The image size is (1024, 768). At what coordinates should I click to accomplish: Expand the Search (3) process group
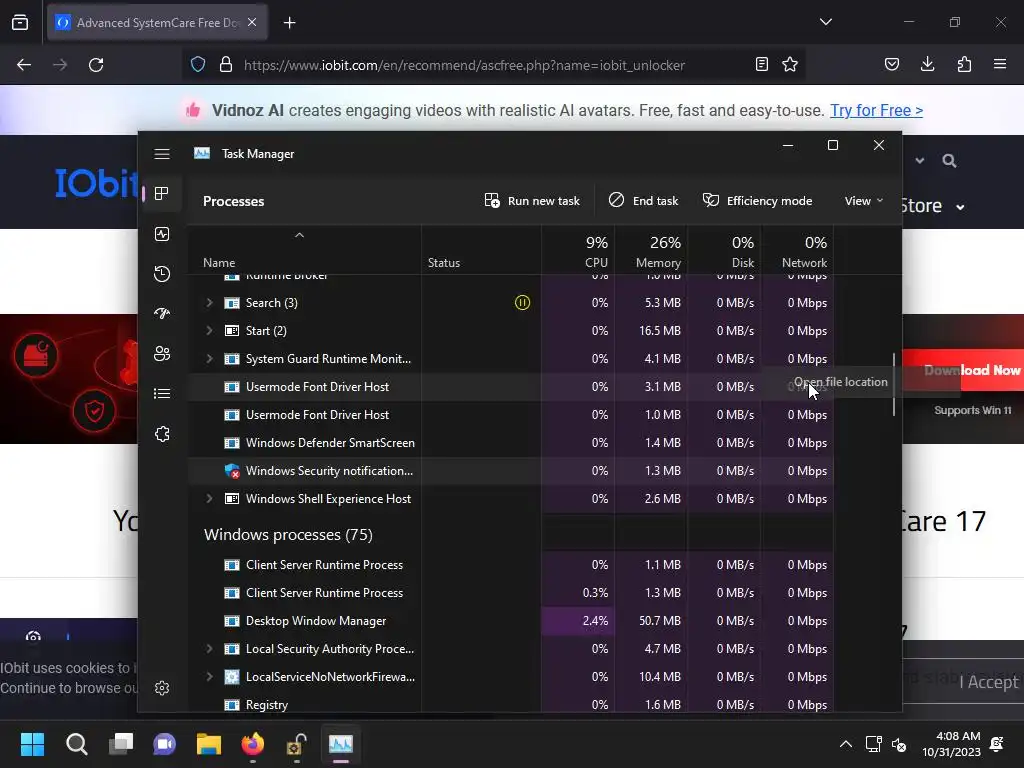tap(209, 302)
